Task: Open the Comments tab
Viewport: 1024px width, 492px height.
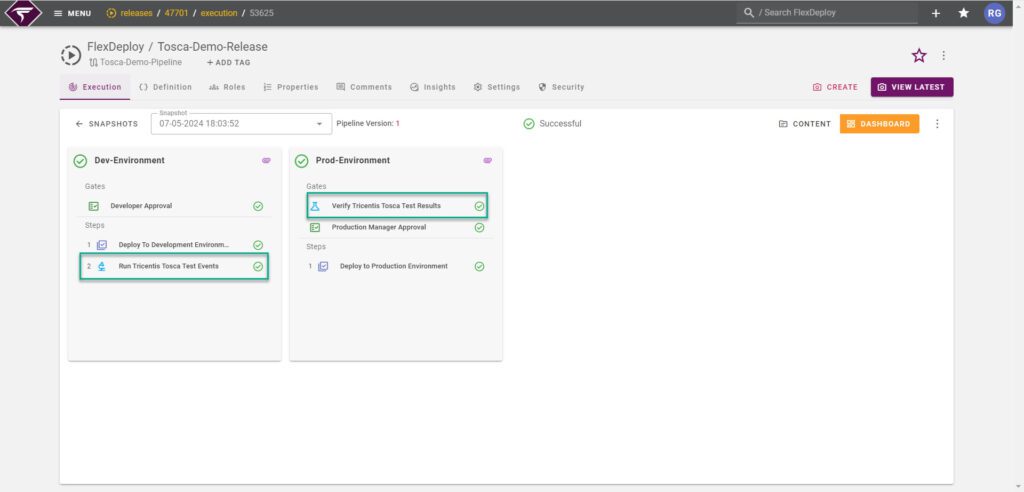Action: [x=364, y=87]
